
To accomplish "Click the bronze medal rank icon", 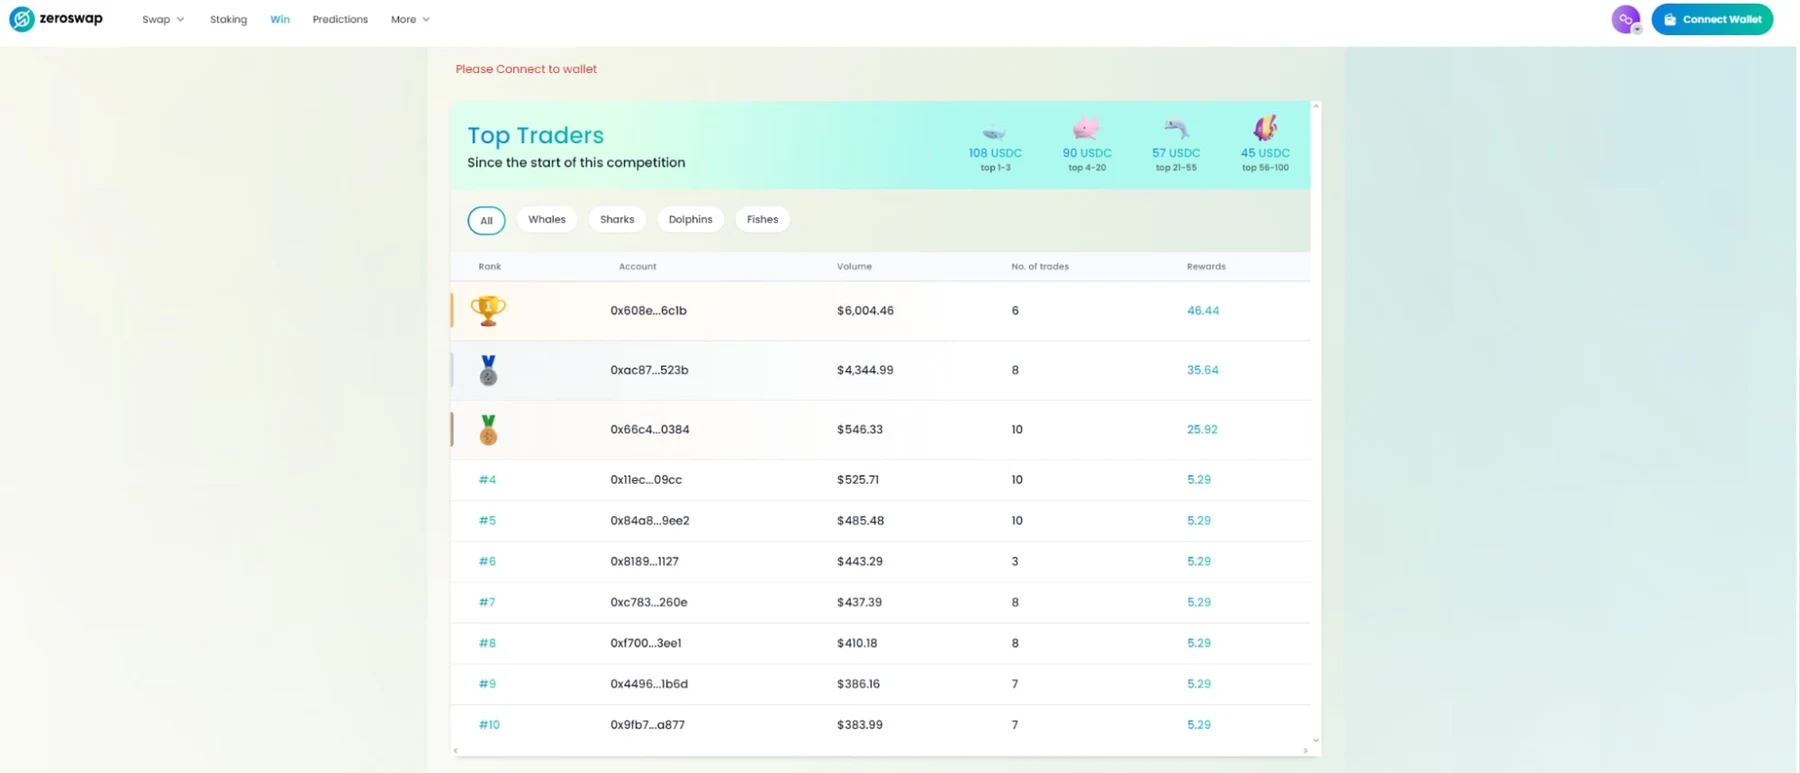I will [488, 430].
